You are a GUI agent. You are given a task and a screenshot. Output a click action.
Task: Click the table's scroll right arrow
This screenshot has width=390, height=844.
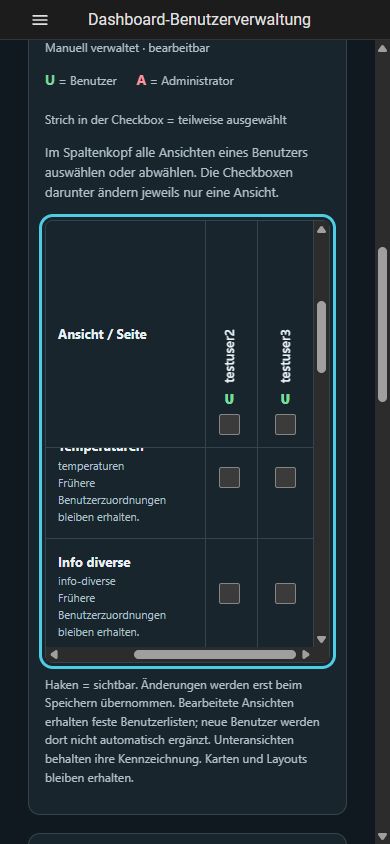tap(306, 655)
